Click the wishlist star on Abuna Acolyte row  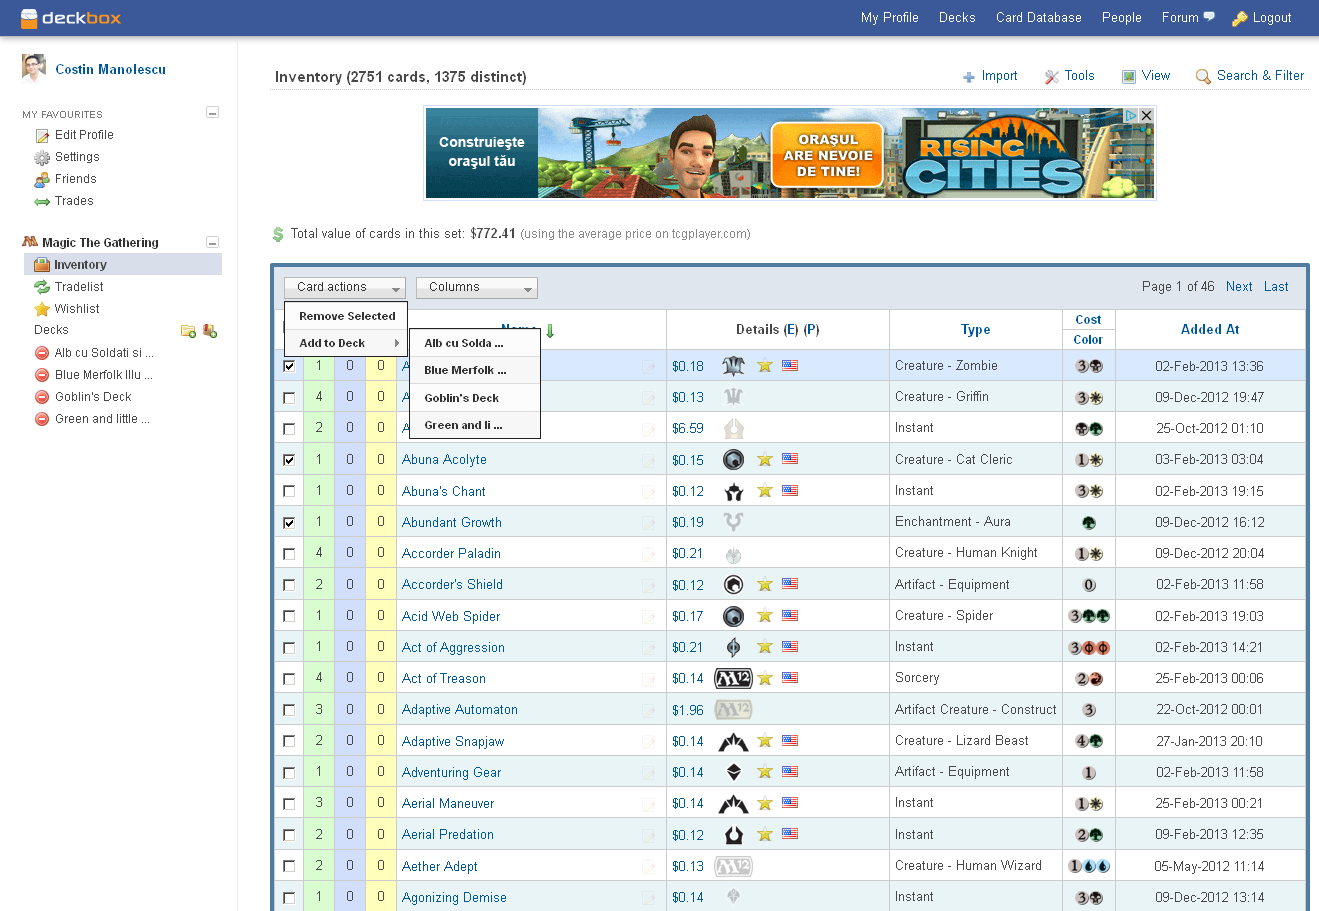[x=765, y=460]
